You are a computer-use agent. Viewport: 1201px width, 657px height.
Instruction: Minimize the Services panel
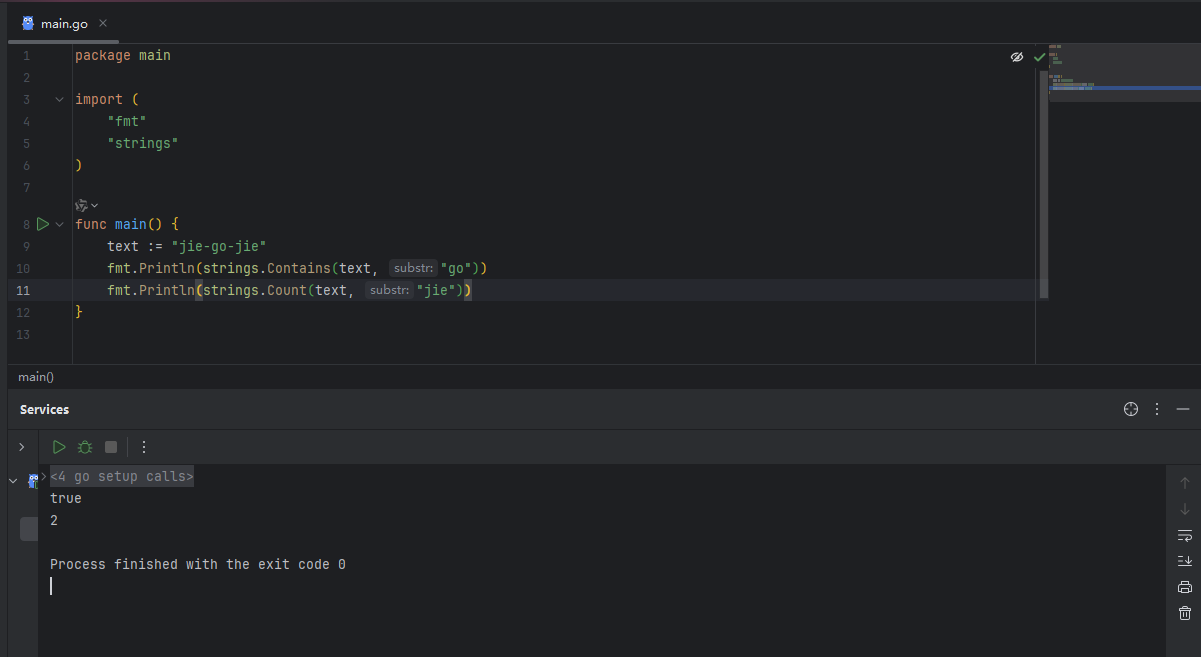[x=1183, y=409]
